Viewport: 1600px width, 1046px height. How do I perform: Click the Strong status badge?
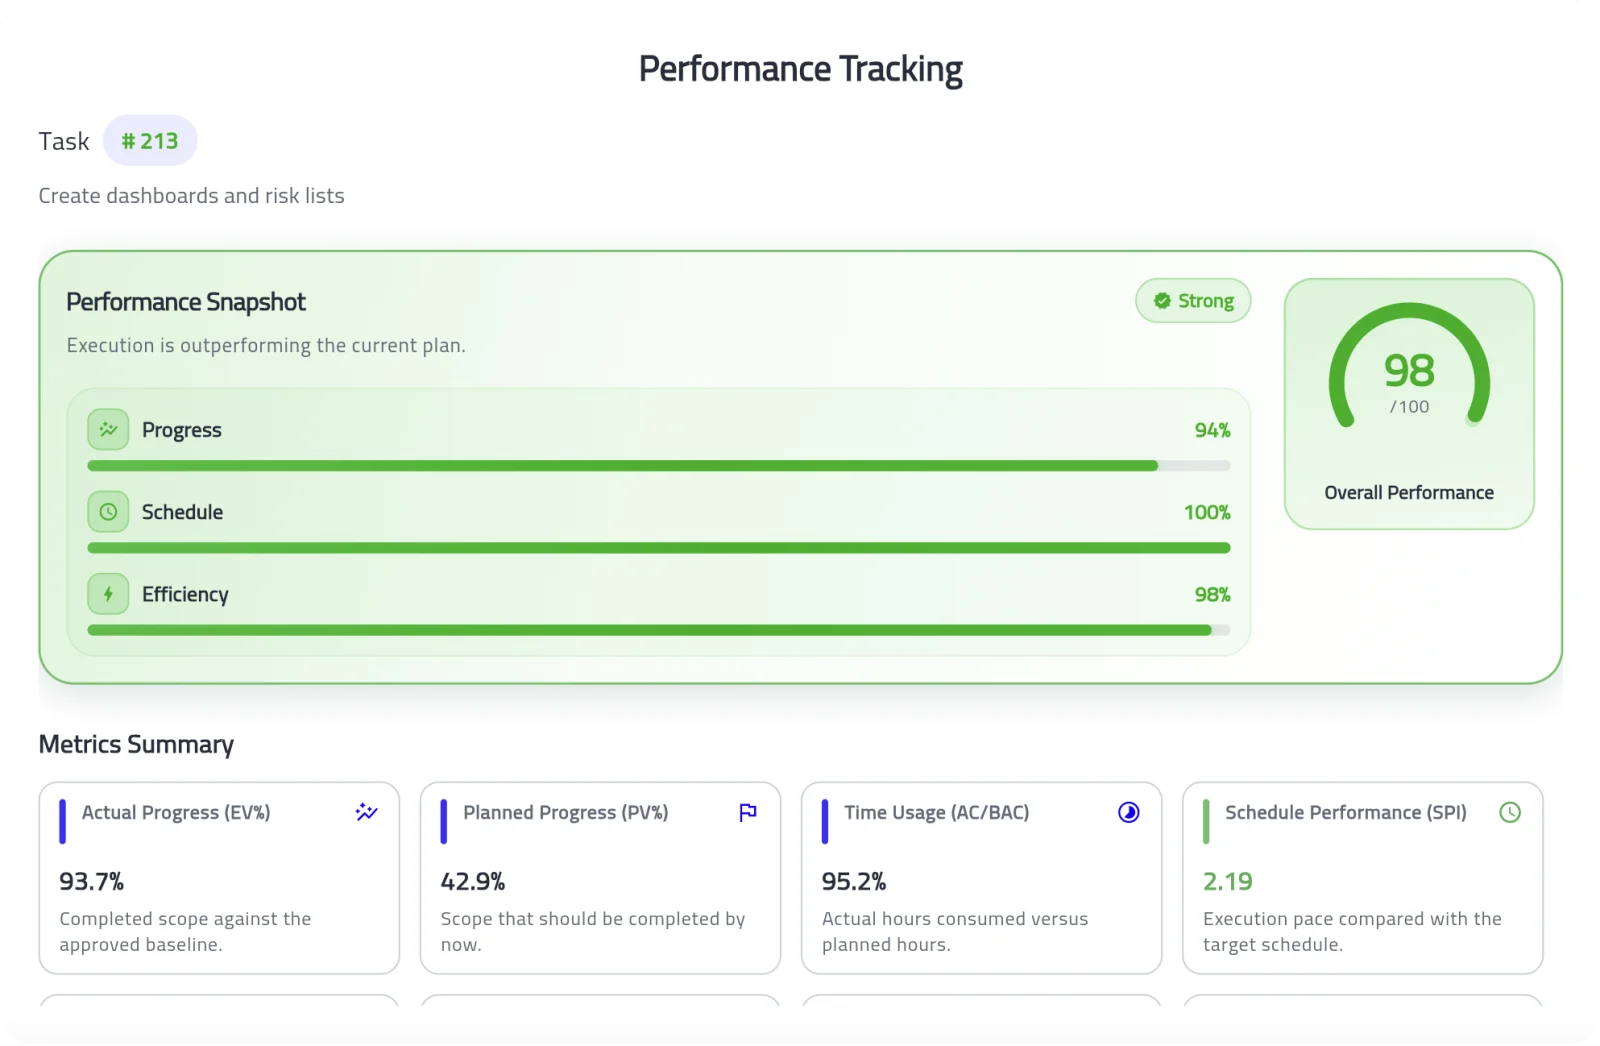click(x=1193, y=301)
